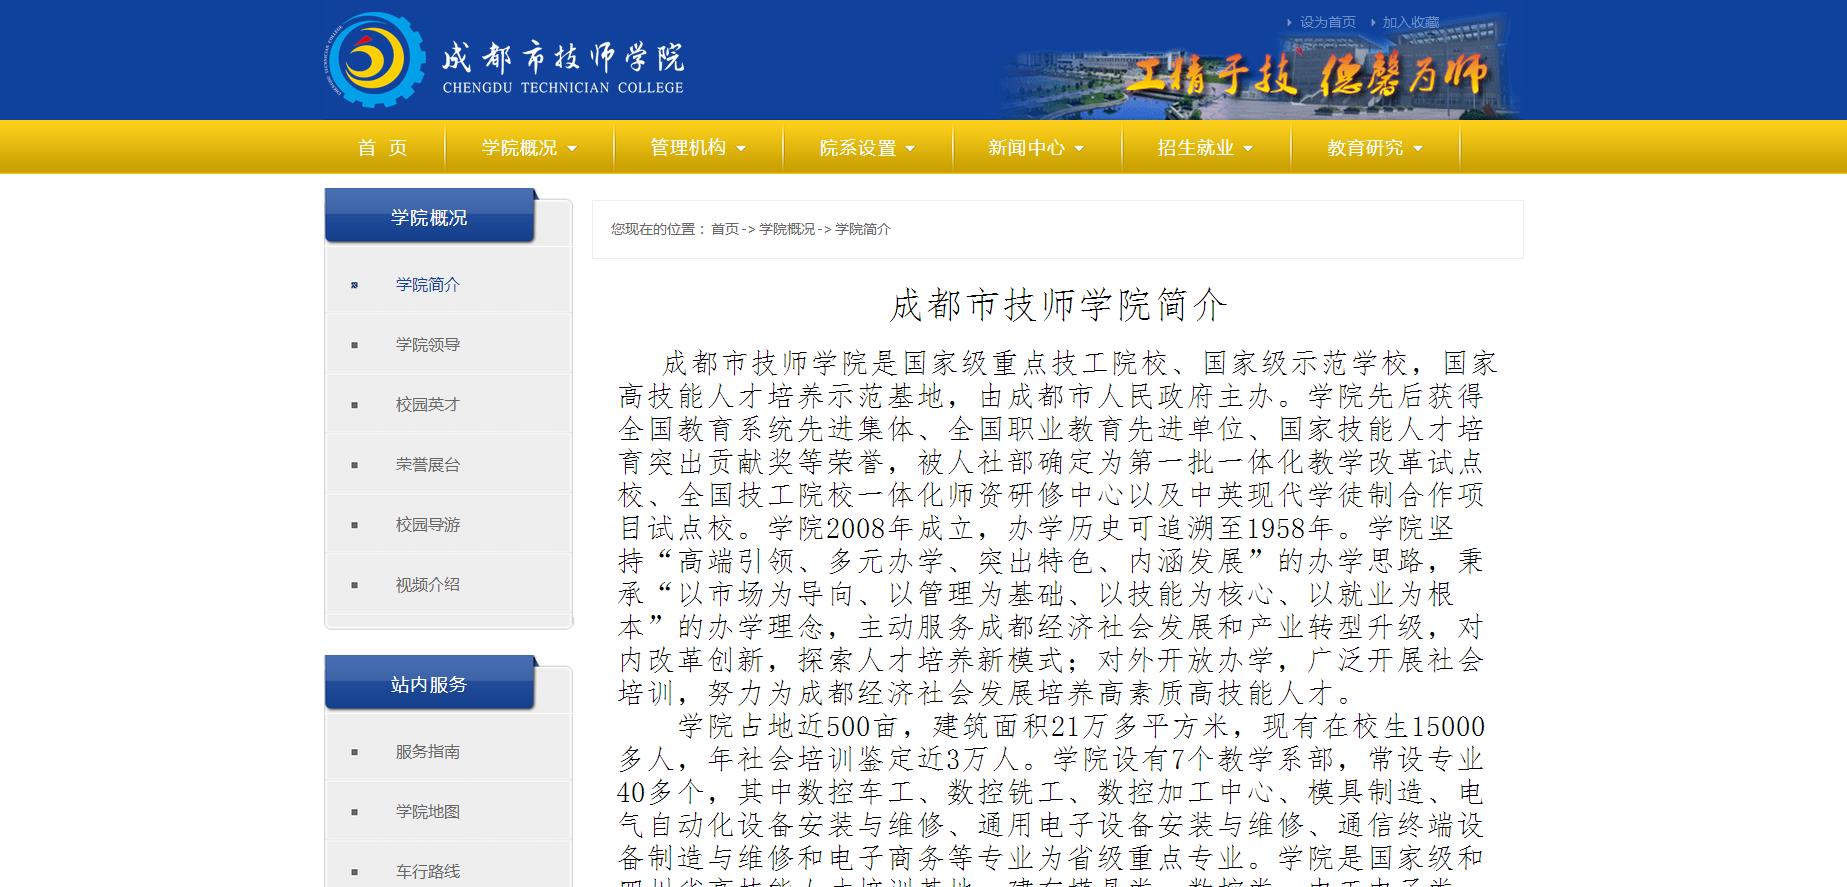The image size is (1847, 887).
Task: Click the arrow icon before 加入收藏
Action: point(1373,22)
